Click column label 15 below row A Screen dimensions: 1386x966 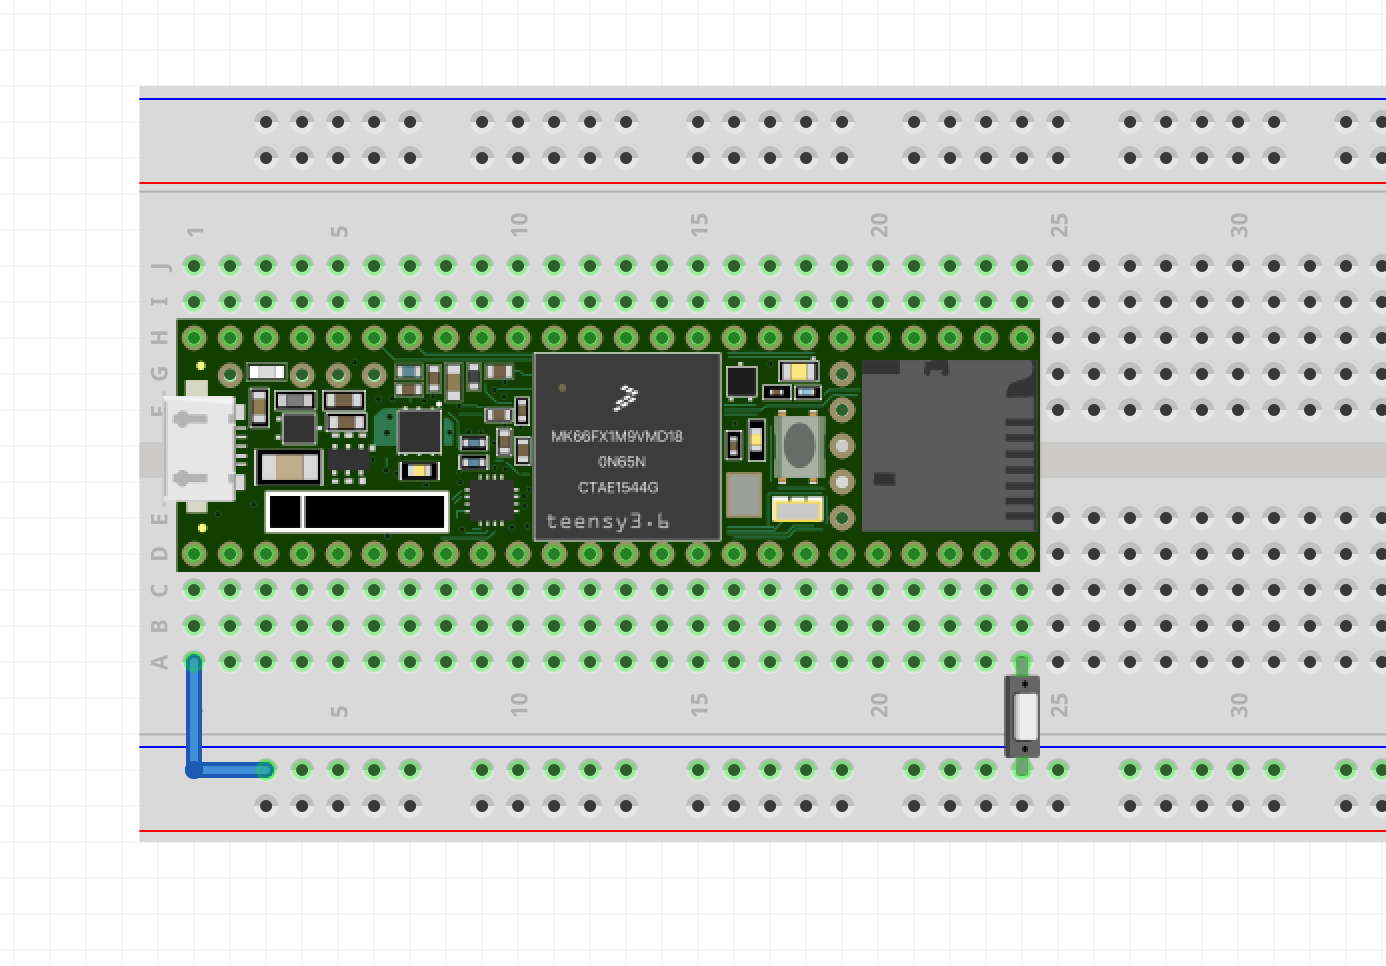(699, 704)
